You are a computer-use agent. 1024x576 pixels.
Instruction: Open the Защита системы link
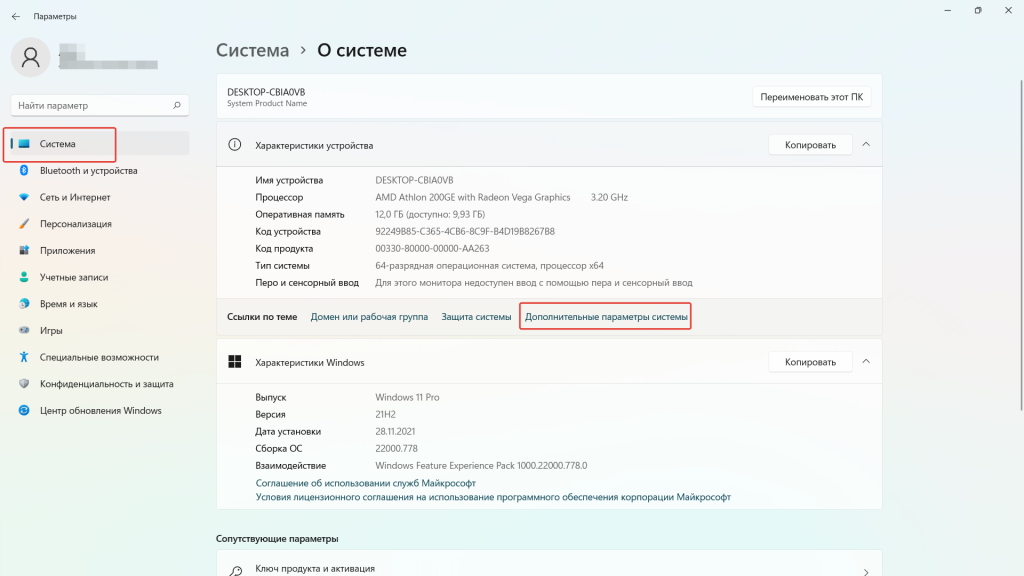[476, 317]
